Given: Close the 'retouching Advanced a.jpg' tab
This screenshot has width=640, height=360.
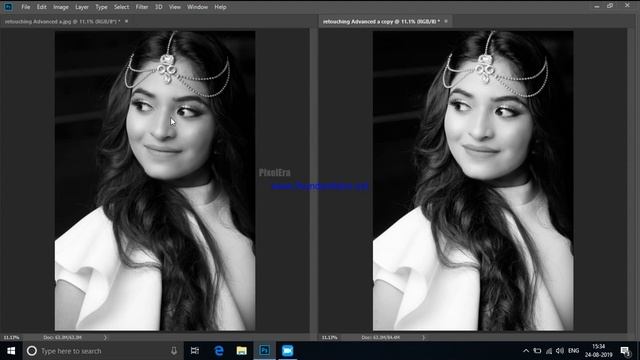Looking at the screenshot, I should point(127,21).
